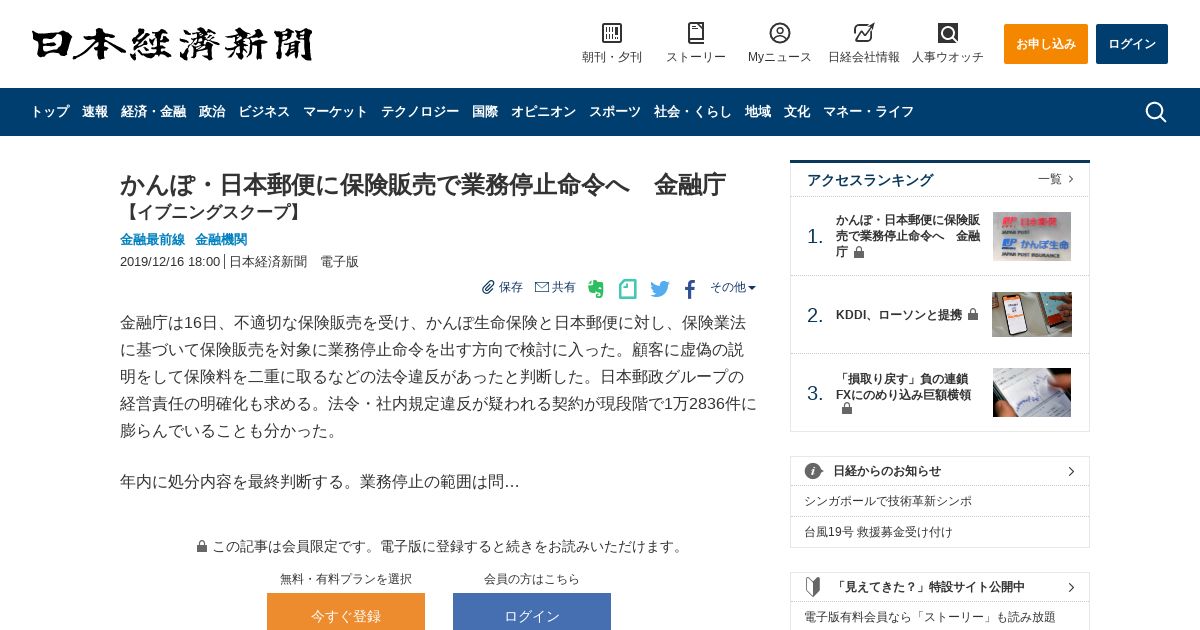Select 文化 in navigation menu
This screenshot has height=630, width=1200.
[797, 112]
